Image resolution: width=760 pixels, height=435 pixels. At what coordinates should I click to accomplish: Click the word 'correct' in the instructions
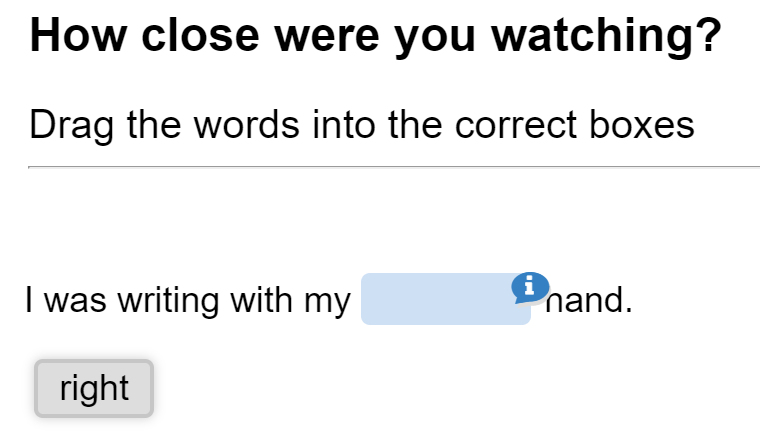(516, 125)
